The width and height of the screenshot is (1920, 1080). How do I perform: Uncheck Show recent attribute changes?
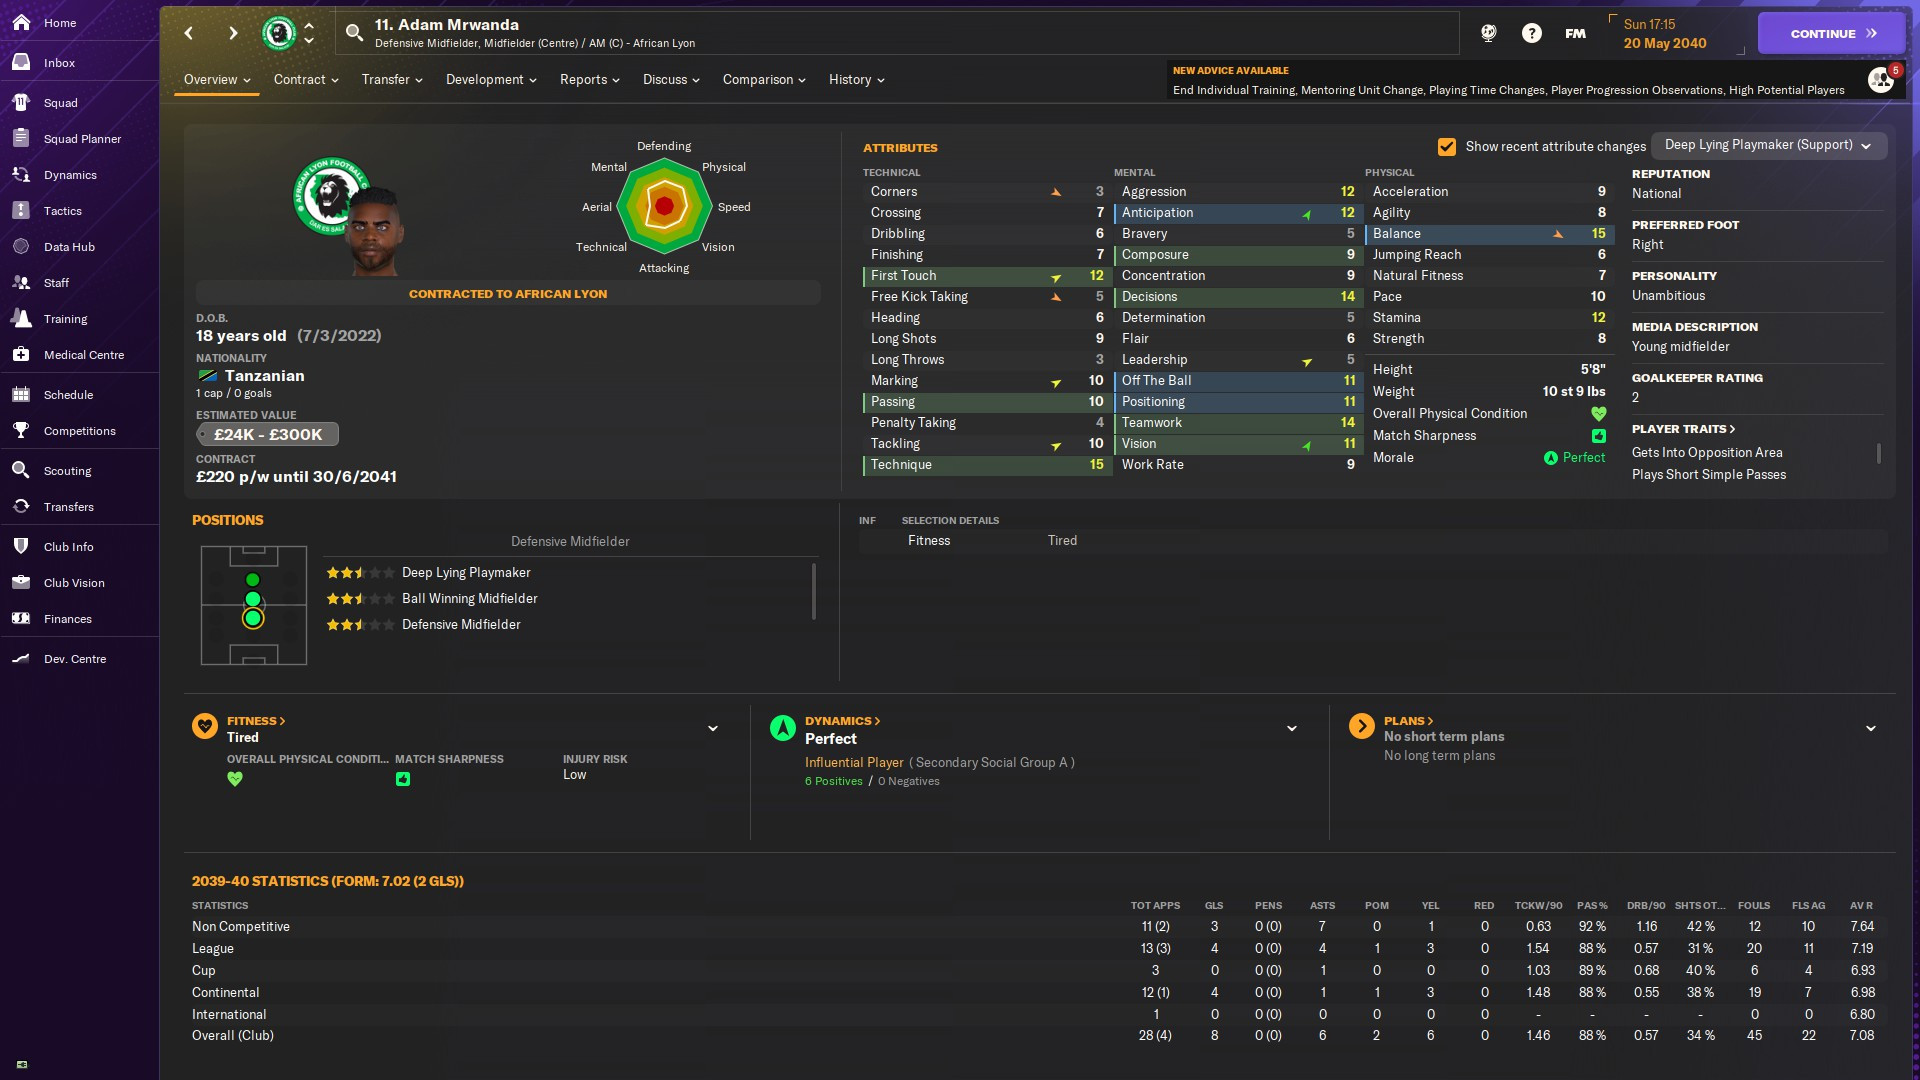coord(1446,147)
